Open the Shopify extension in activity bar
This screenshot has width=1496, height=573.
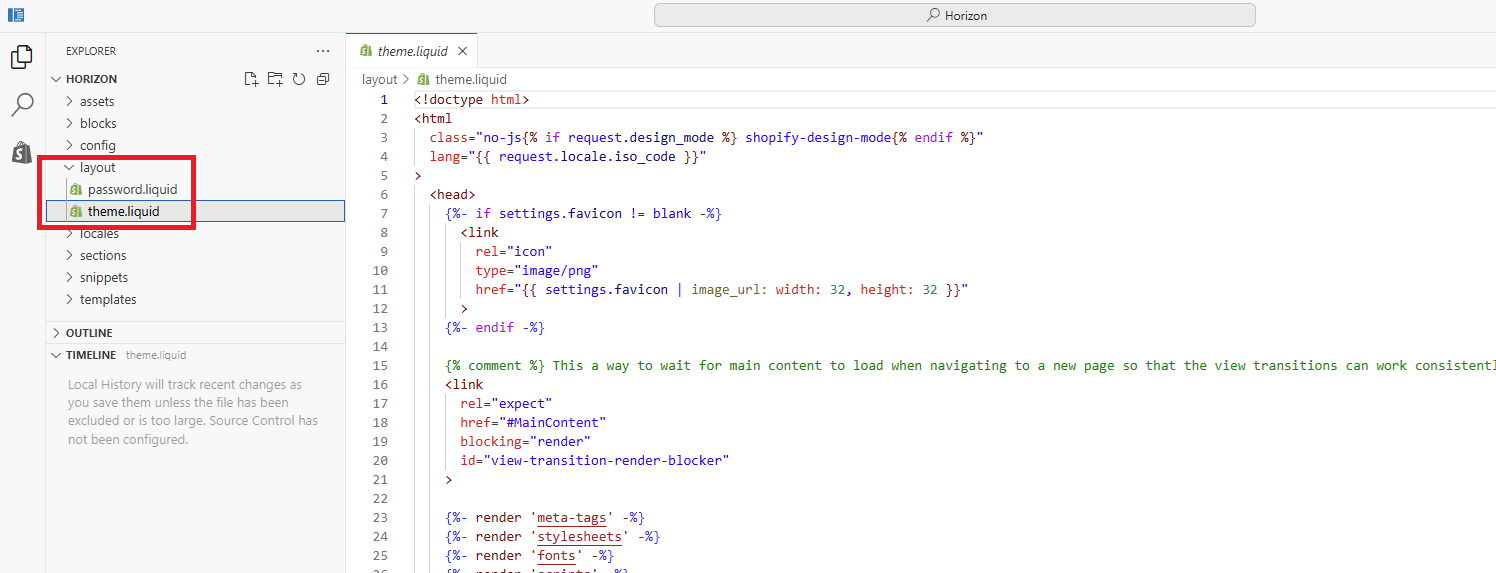click(22, 152)
